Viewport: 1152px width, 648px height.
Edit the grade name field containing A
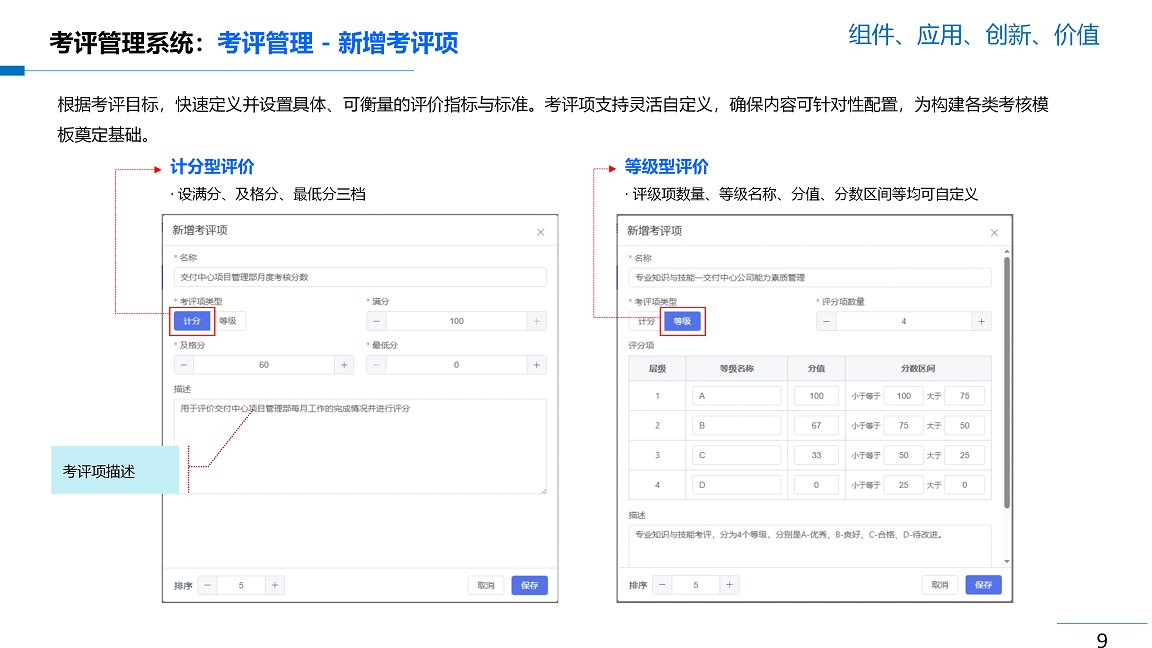[736, 396]
